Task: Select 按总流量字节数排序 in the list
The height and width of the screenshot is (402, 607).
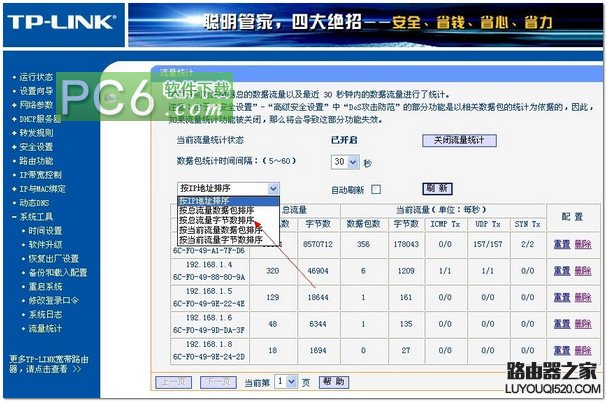Action: point(228,220)
